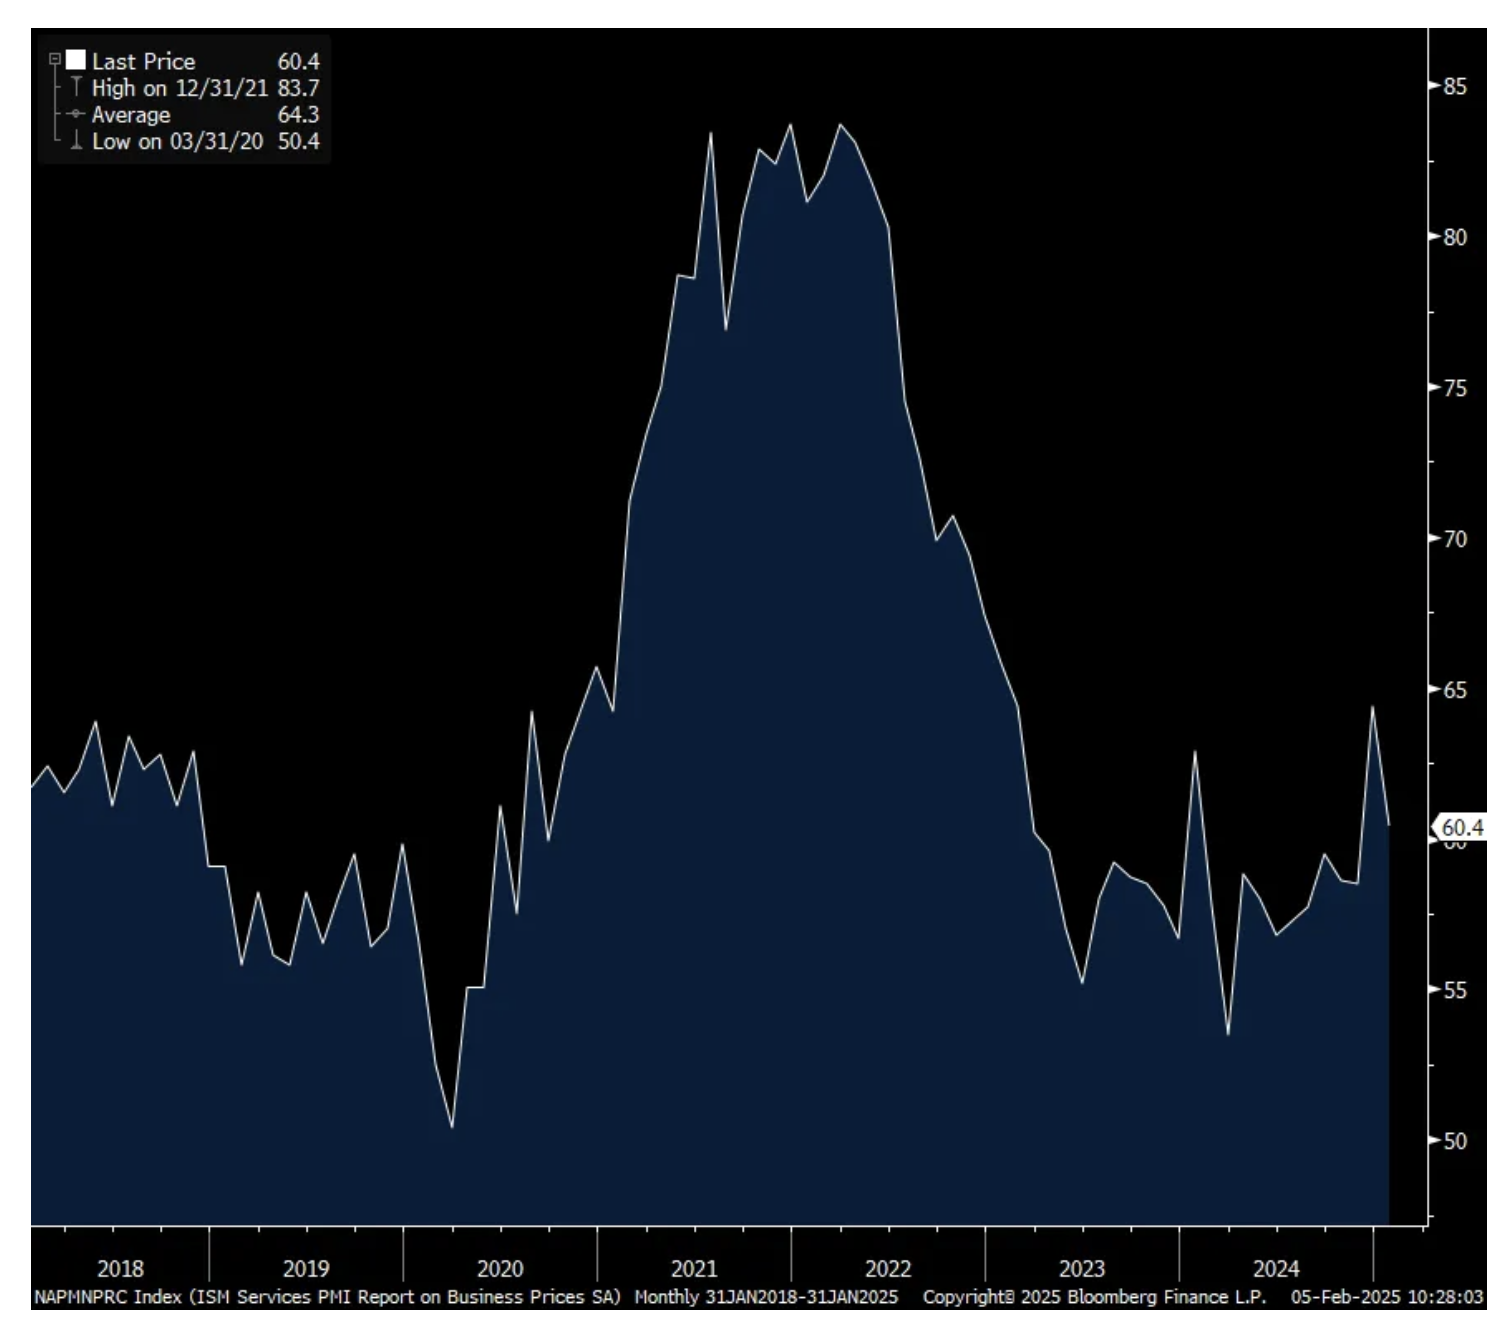Click the 85 tick on price axis
Screen dimensions: 1512x1326
pos(1455,87)
